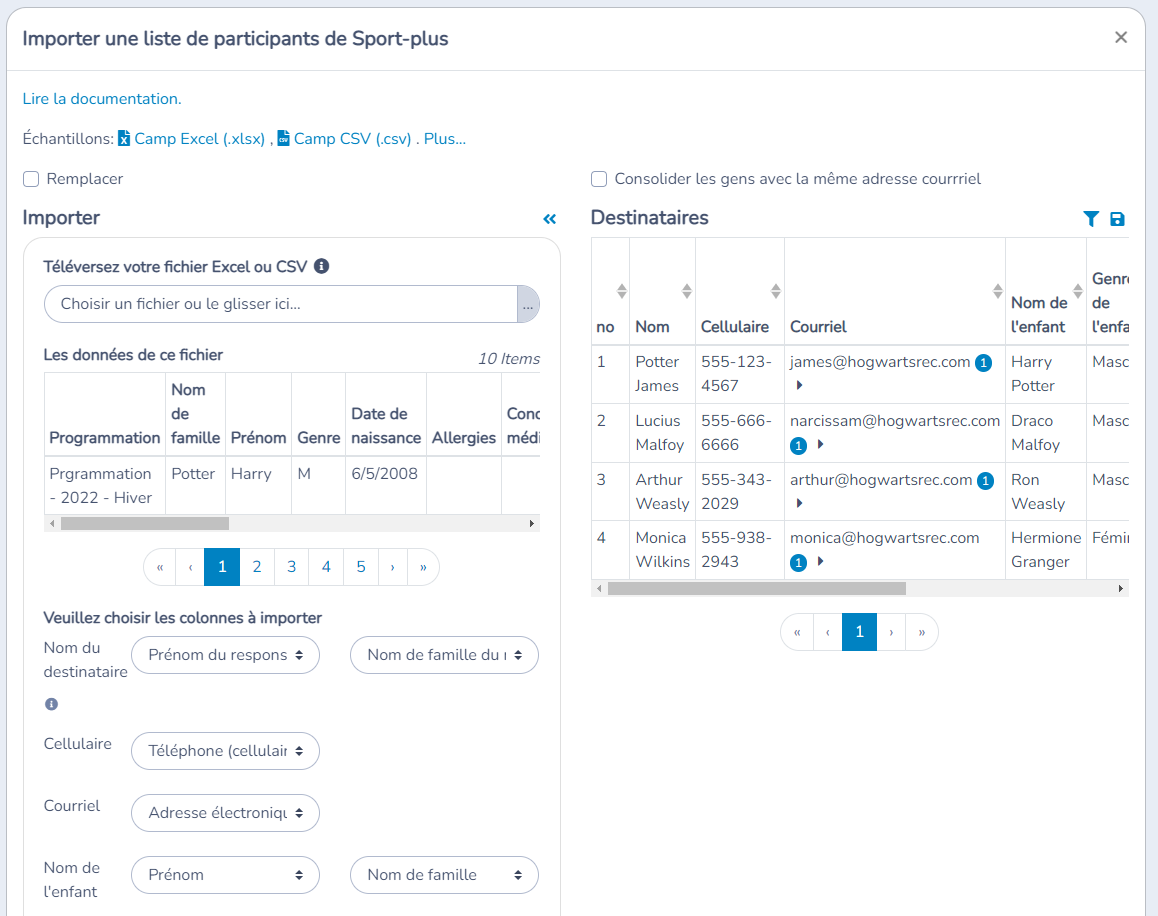The image size is (1158, 916).
Task: Go to previous page of file data
Action: (x=191, y=567)
